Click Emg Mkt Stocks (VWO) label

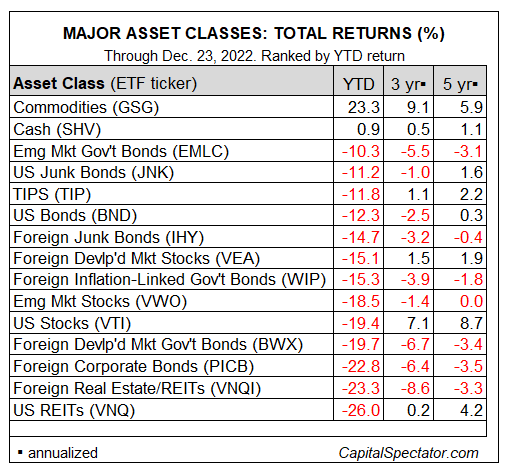click(100, 301)
